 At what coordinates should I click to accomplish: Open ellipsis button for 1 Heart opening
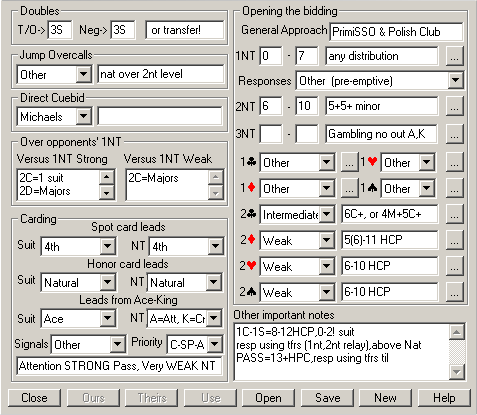tap(454, 163)
